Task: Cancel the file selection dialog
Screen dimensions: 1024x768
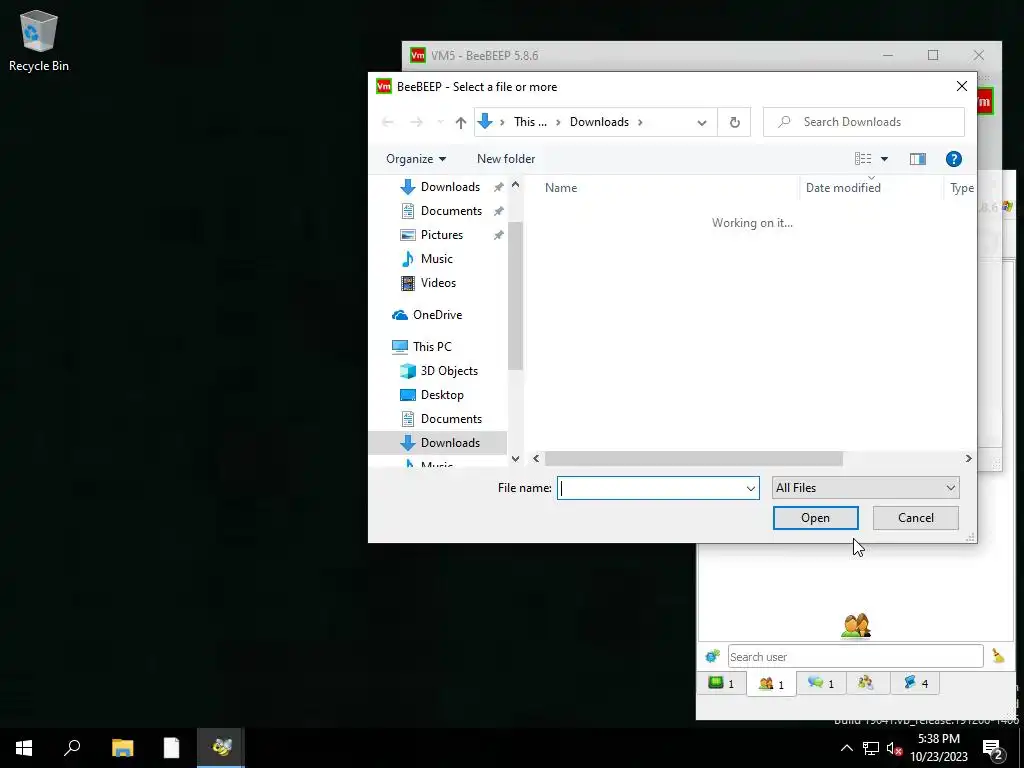Action: (x=916, y=518)
